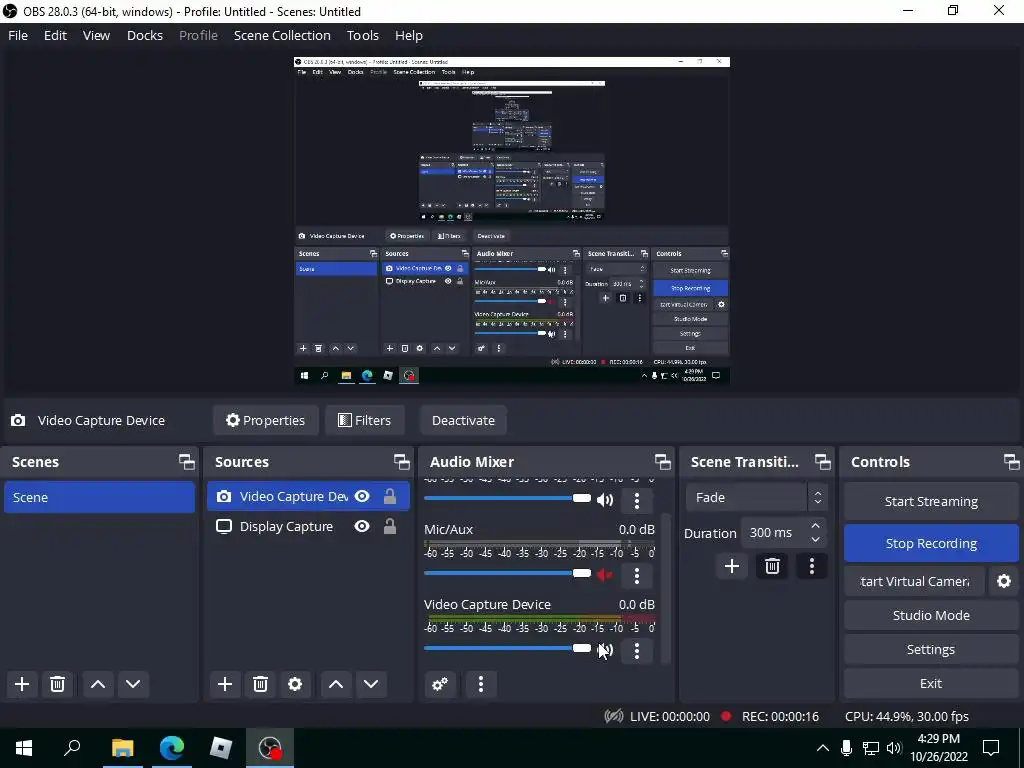The width and height of the screenshot is (1024, 768).
Task: Open the Docks menu
Action: (x=144, y=35)
